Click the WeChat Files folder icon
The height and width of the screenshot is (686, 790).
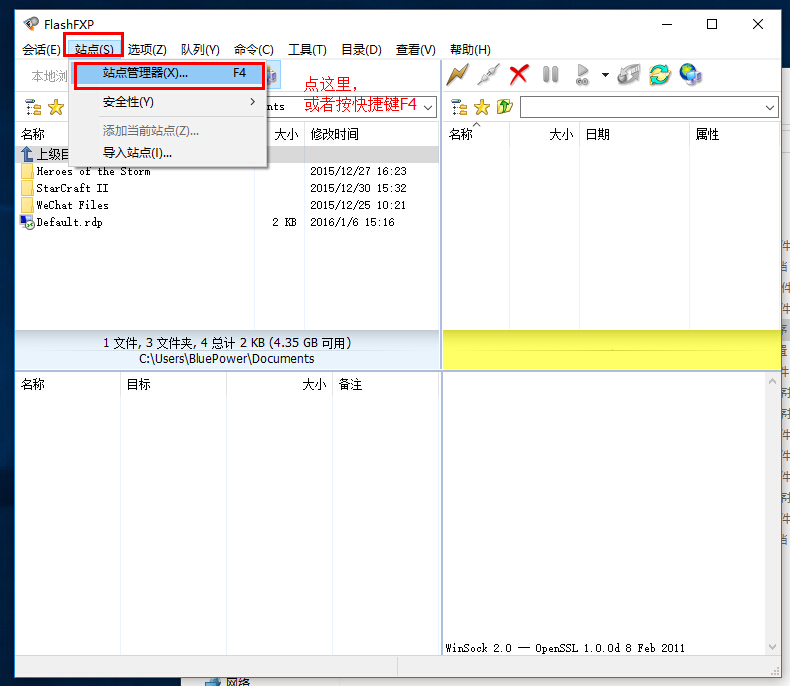pos(27,205)
